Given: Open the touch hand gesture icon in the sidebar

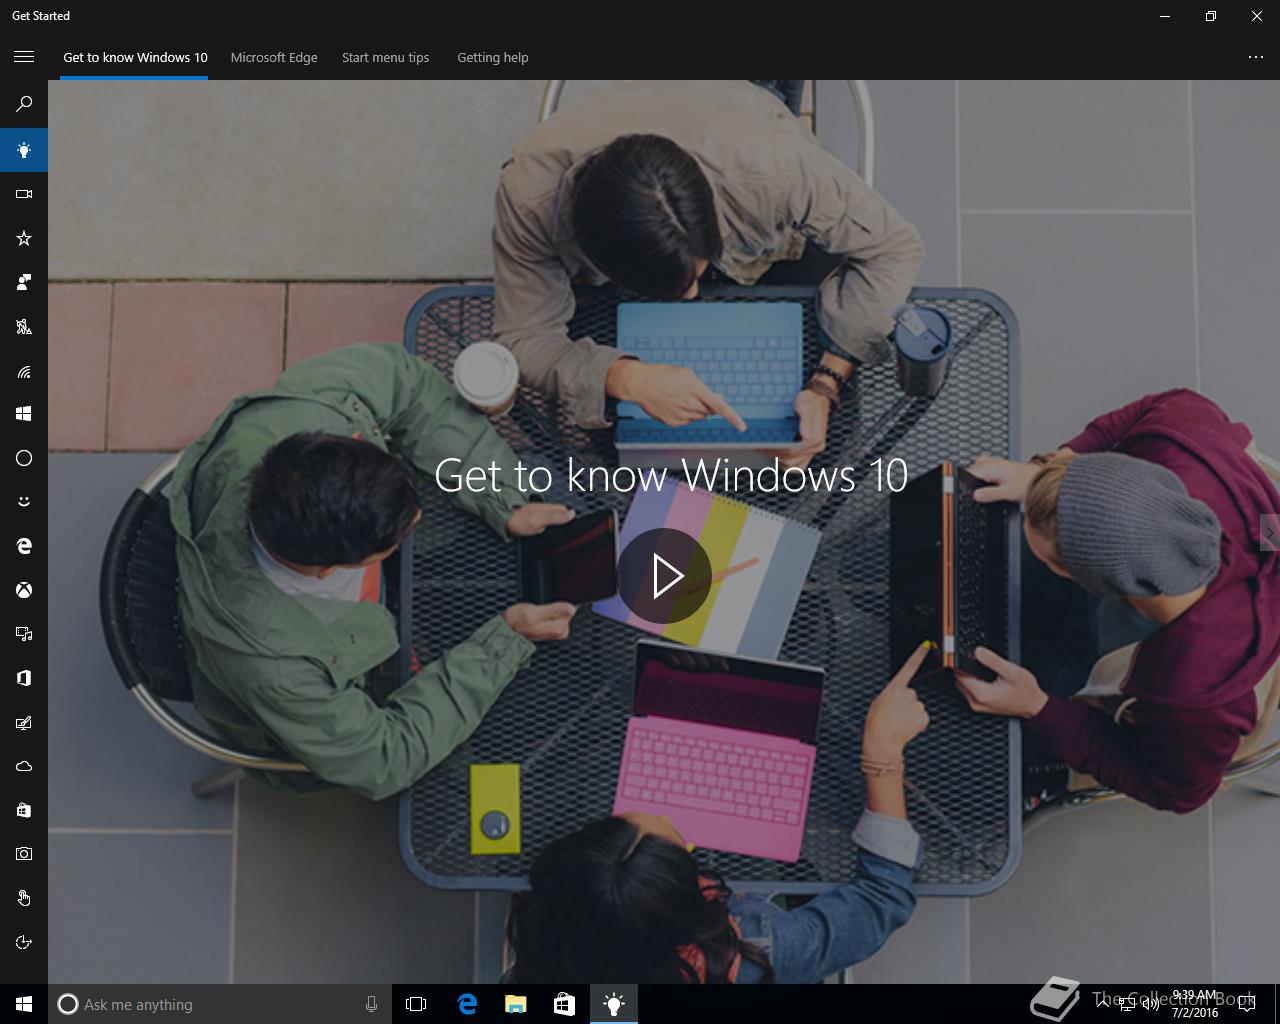Looking at the screenshot, I should coord(24,898).
